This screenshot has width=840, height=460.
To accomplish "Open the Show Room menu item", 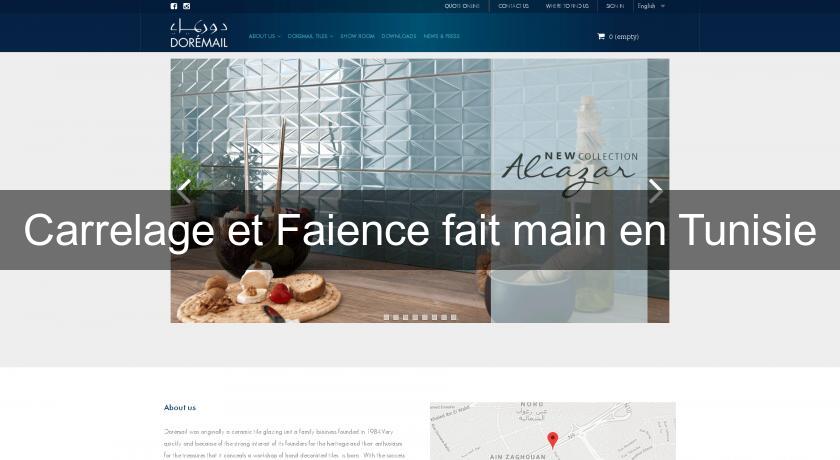I will pyautogui.click(x=357, y=36).
